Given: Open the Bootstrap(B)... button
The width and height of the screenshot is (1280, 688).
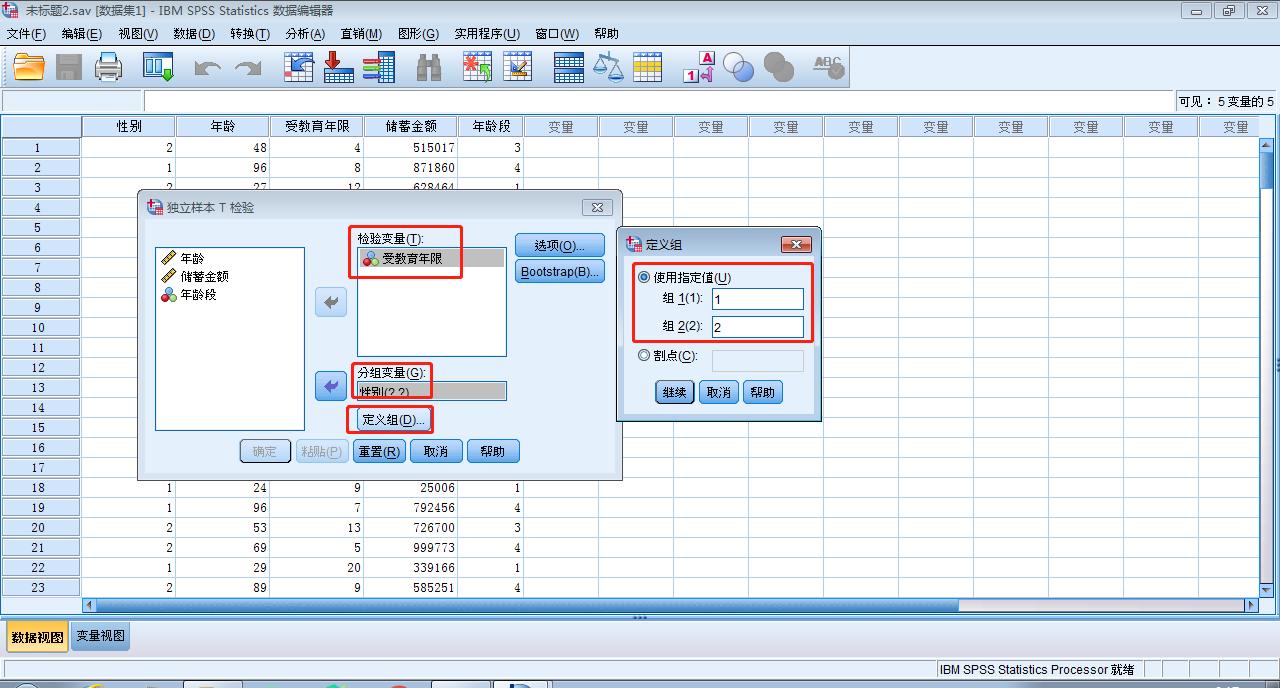Looking at the screenshot, I should click(560, 272).
